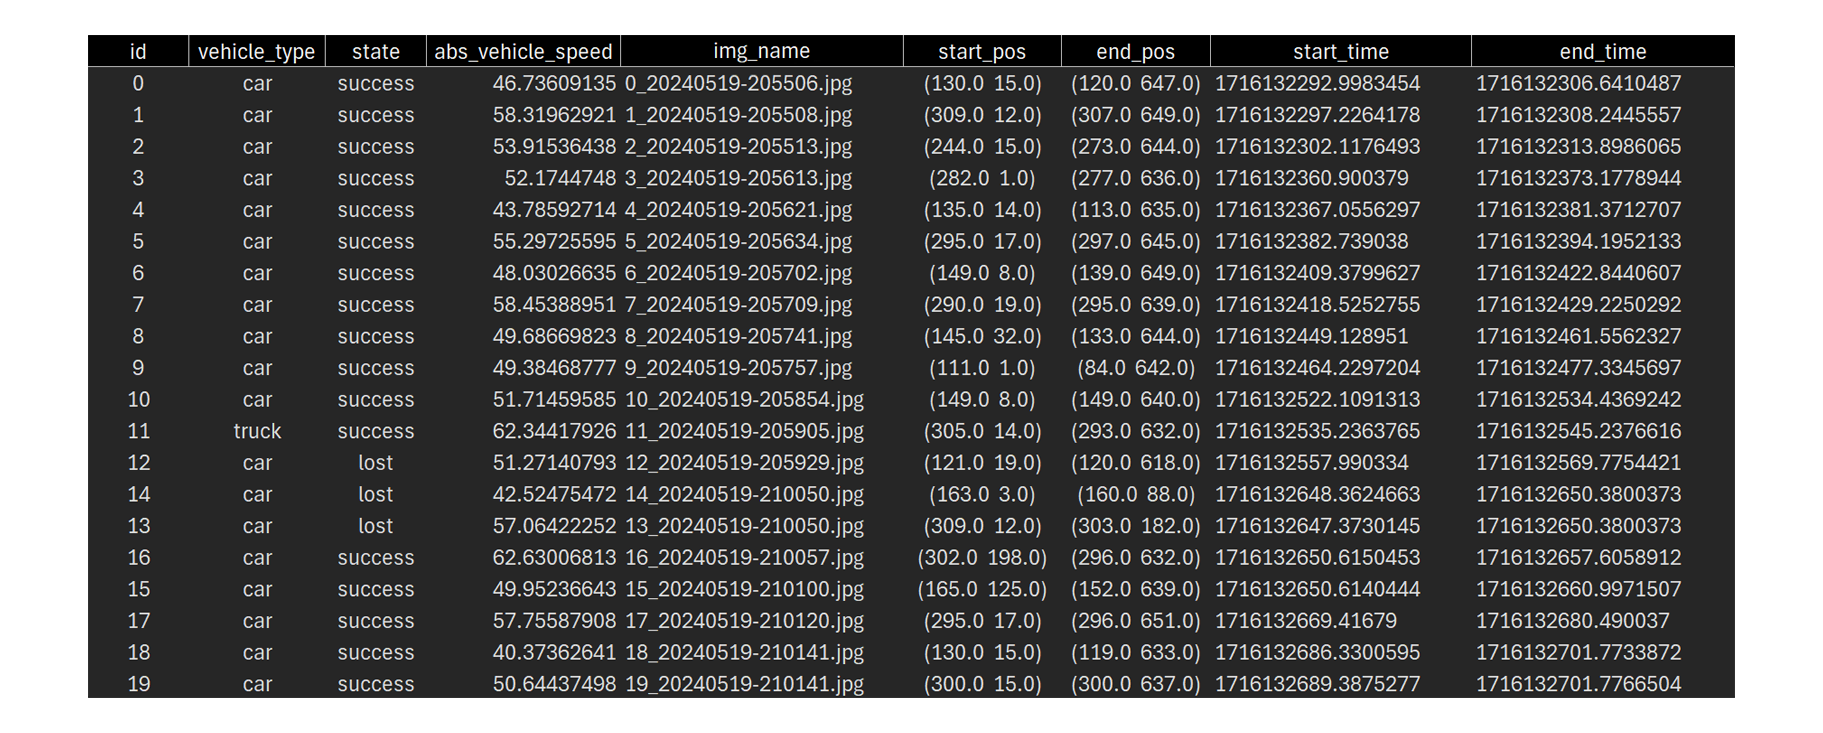
Task: Select image name 18_20240519-210141.jpg
Action: [744, 652]
